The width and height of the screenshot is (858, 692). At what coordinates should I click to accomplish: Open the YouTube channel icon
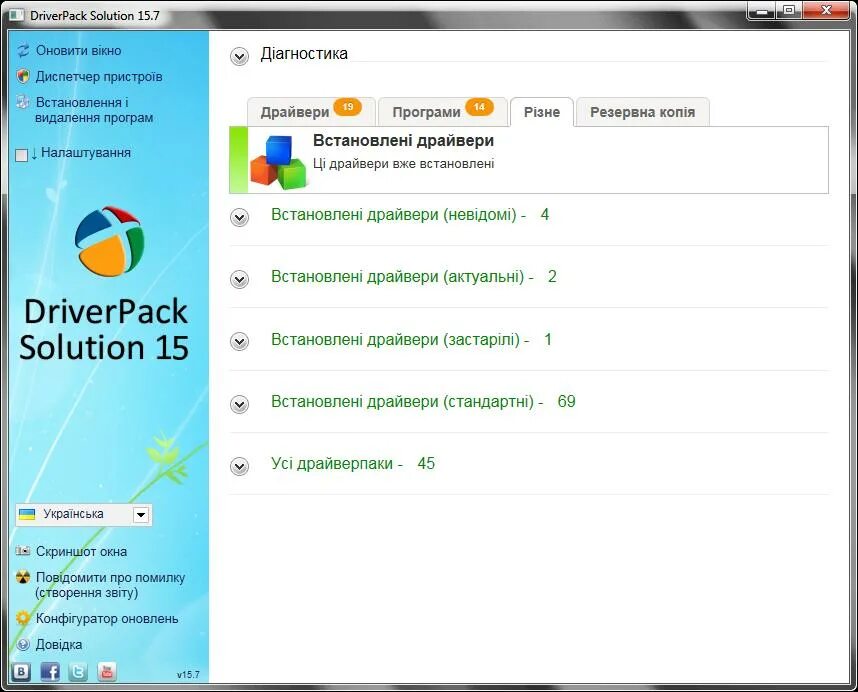107,671
